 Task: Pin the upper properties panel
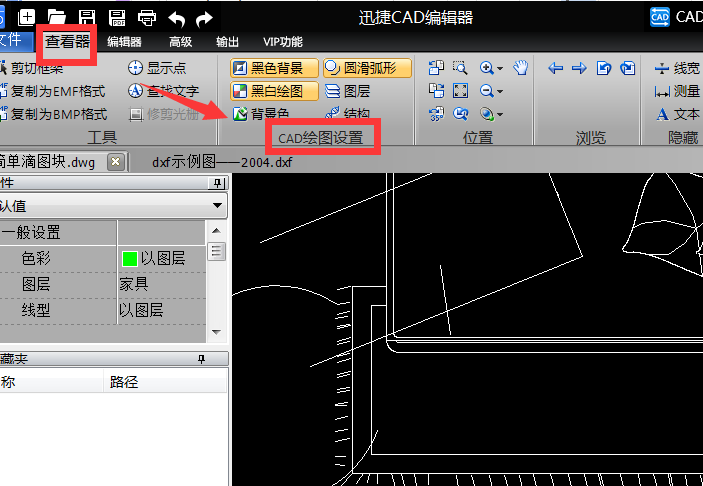point(217,183)
